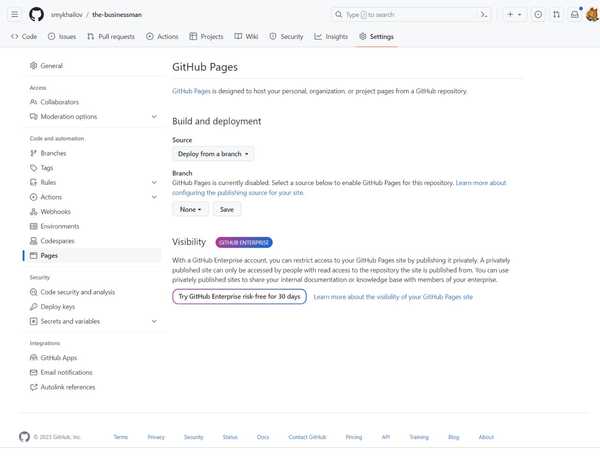
Task: Open the None branch dropdown
Action: [x=191, y=209]
